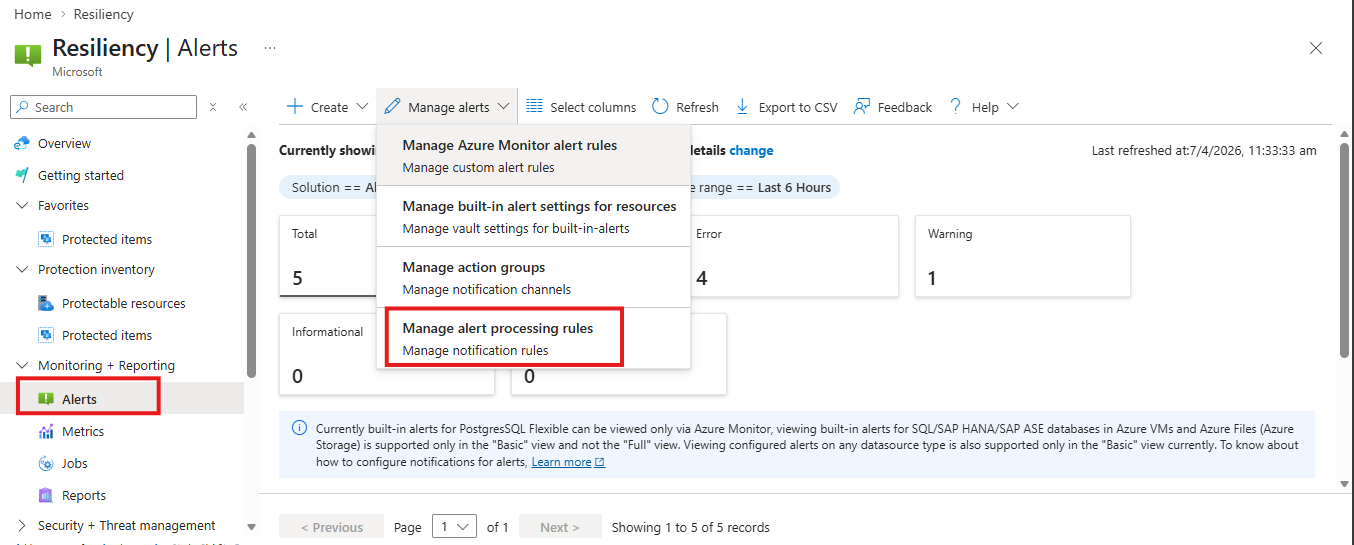Click the Select columns list icon

(x=534, y=106)
